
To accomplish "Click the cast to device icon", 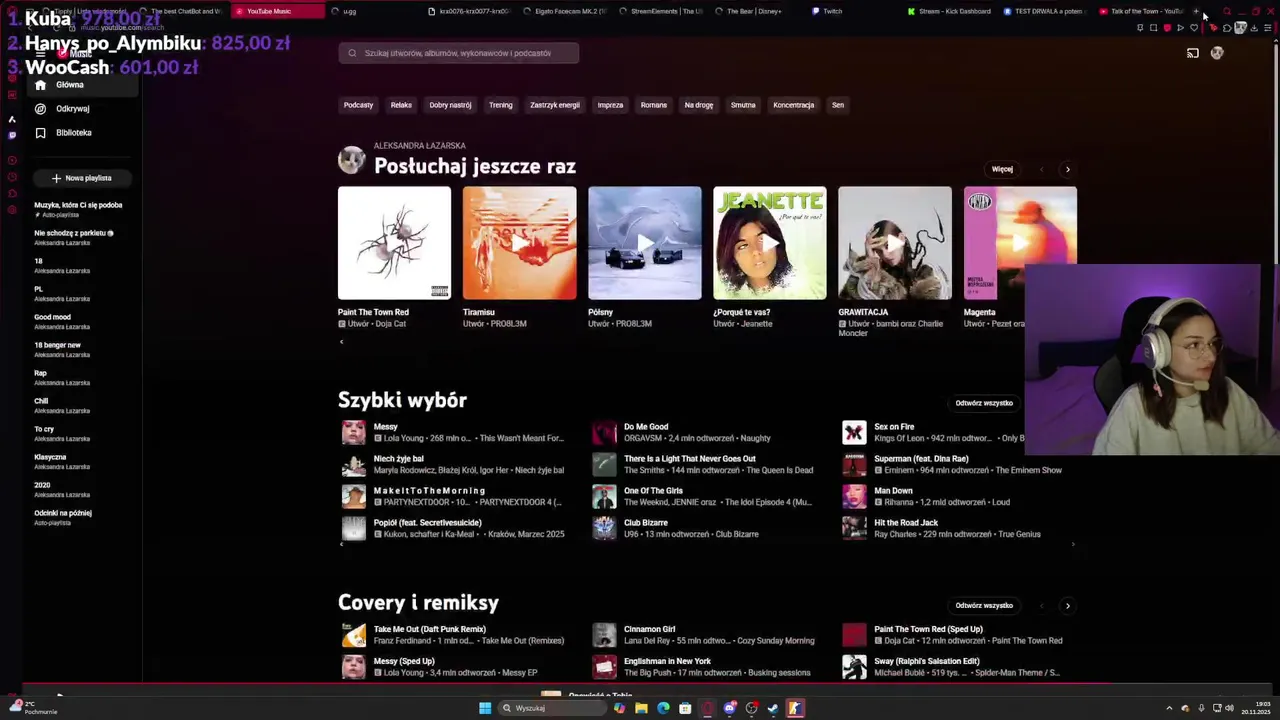I will click(1192, 53).
